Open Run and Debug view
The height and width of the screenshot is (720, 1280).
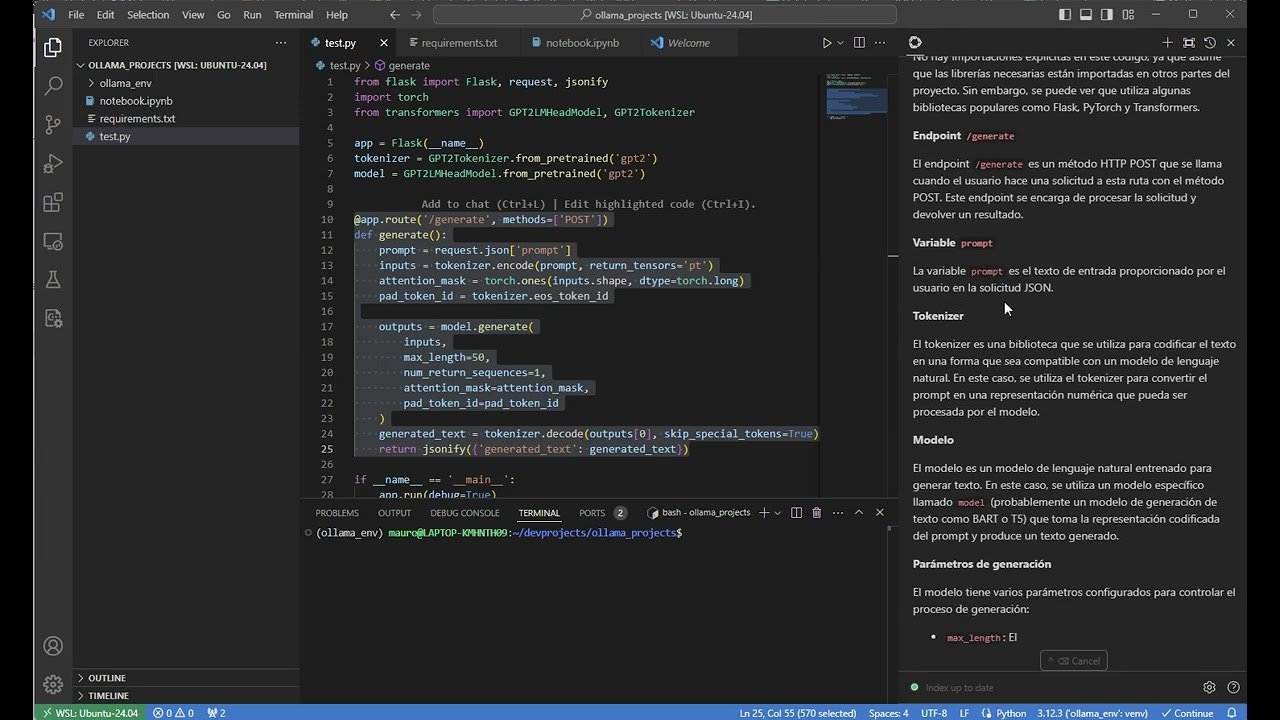[x=53, y=164]
